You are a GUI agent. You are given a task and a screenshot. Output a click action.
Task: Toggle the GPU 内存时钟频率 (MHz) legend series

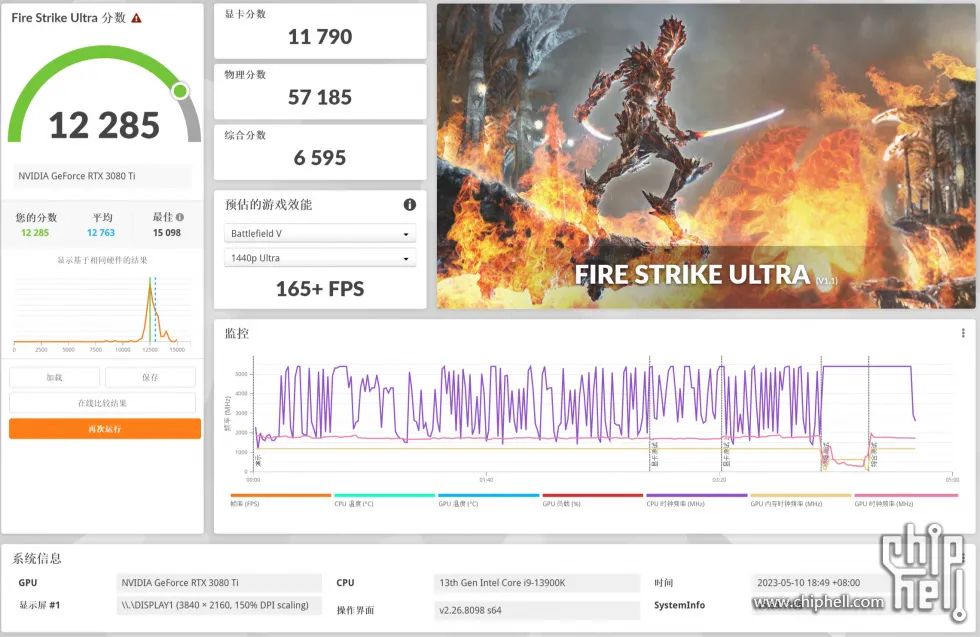[x=801, y=500]
